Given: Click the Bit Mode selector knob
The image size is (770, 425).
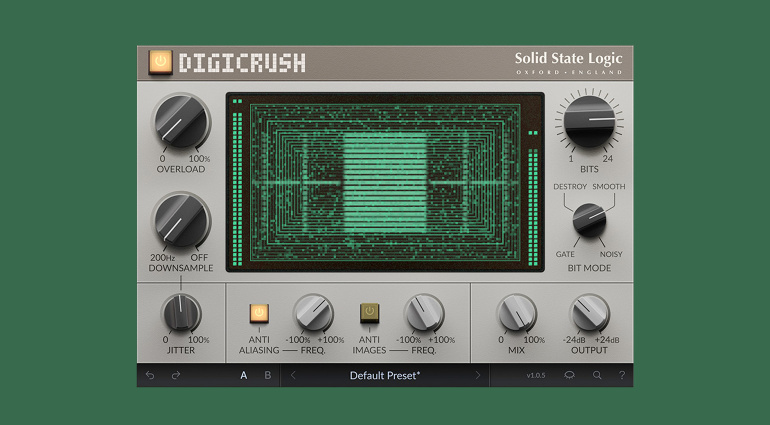Looking at the screenshot, I should click(589, 219).
